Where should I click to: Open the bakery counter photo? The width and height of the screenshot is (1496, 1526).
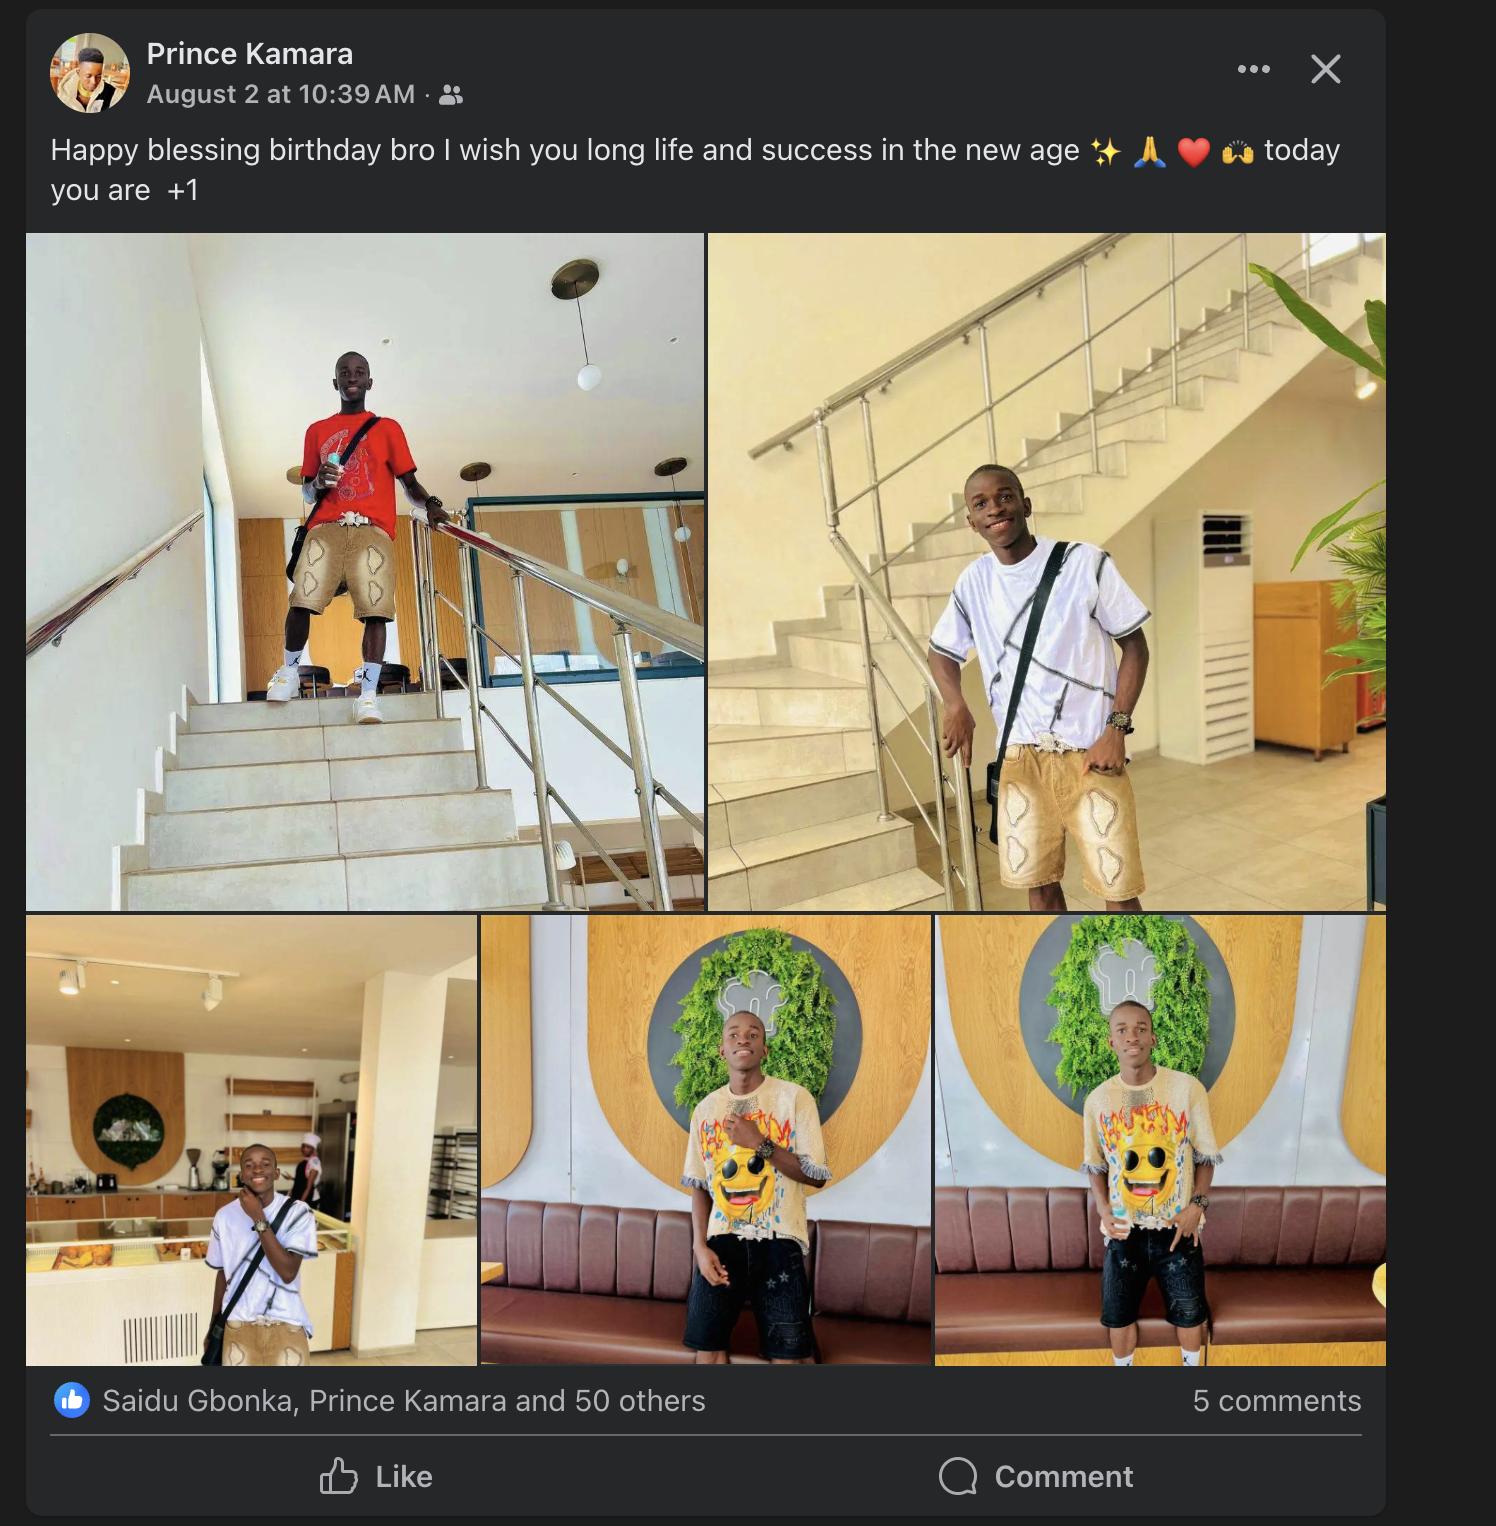(251, 1140)
